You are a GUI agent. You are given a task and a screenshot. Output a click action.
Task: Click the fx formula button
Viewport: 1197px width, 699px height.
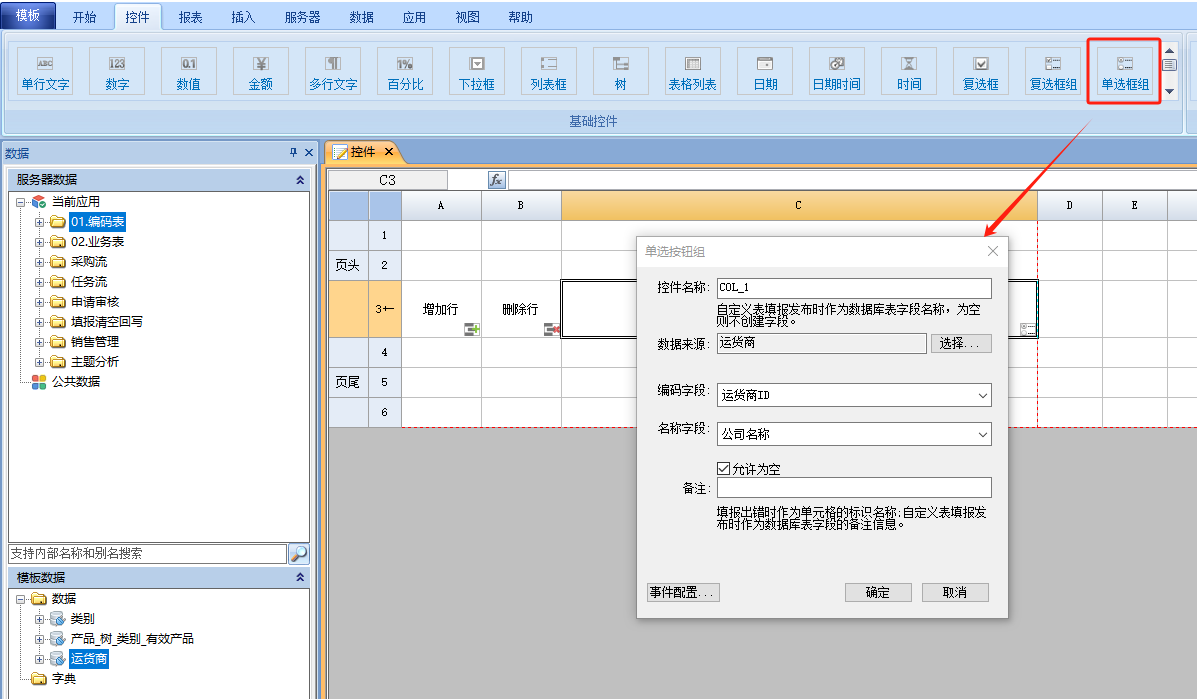(x=496, y=180)
